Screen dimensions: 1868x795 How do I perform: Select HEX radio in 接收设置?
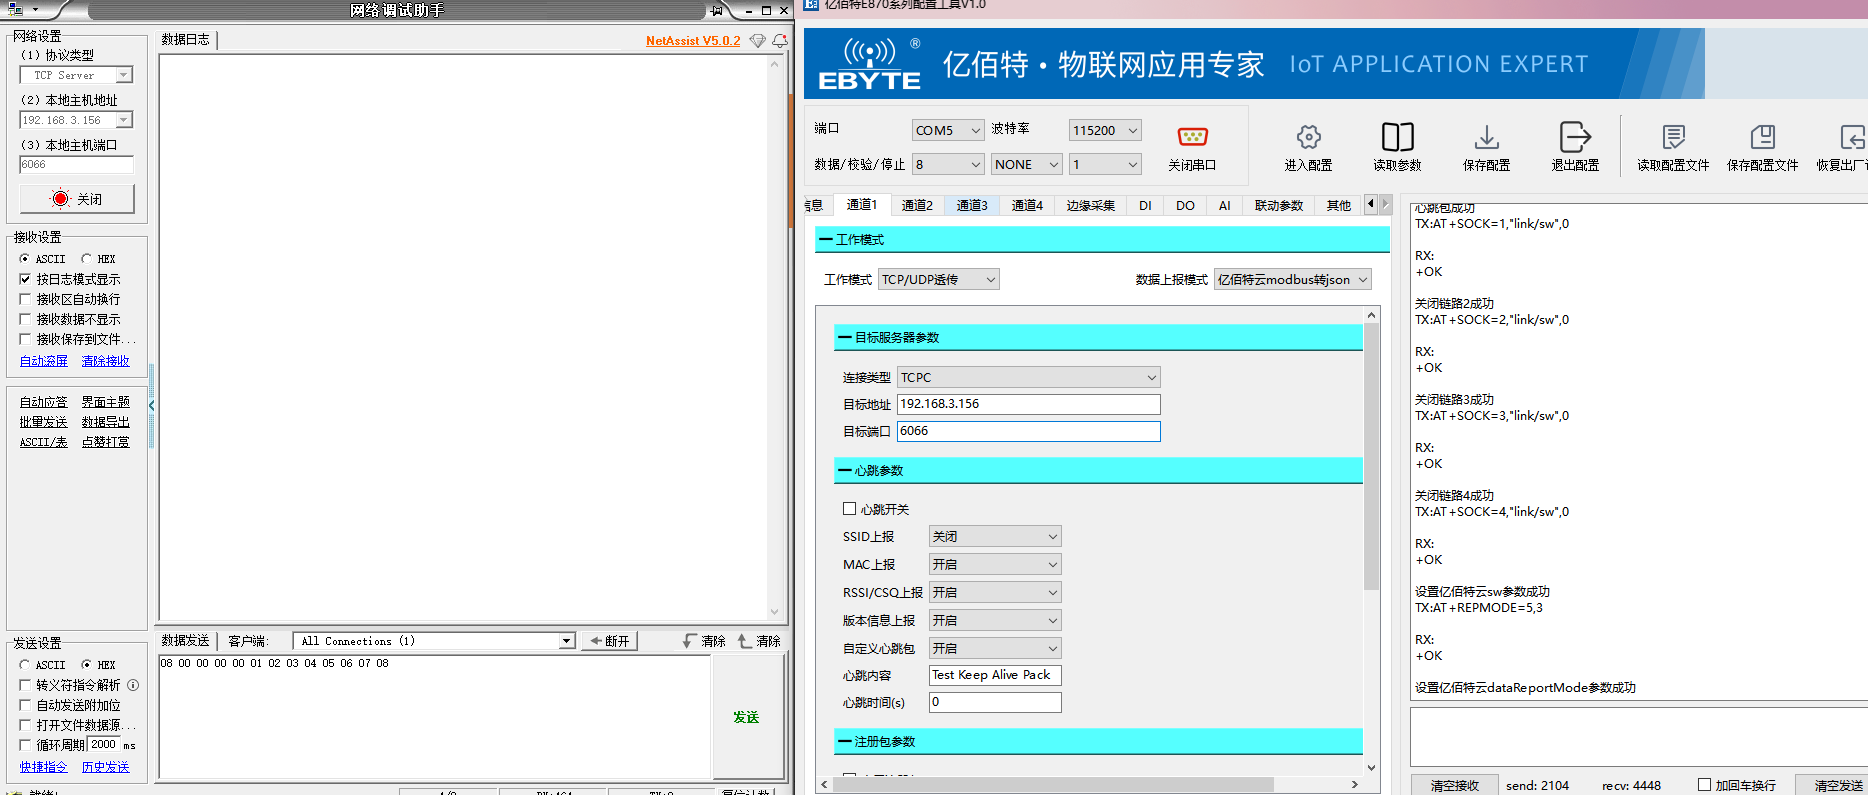87,259
